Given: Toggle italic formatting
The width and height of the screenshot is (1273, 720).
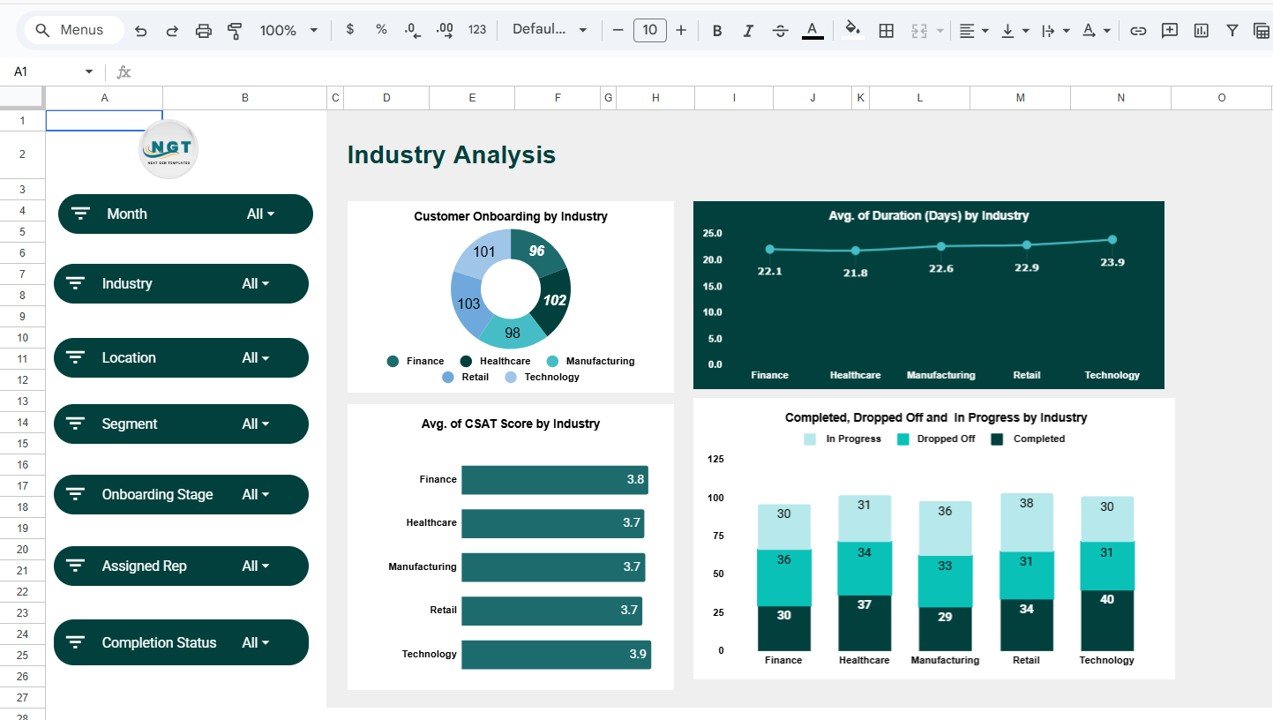Looking at the screenshot, I should [748, 30].
